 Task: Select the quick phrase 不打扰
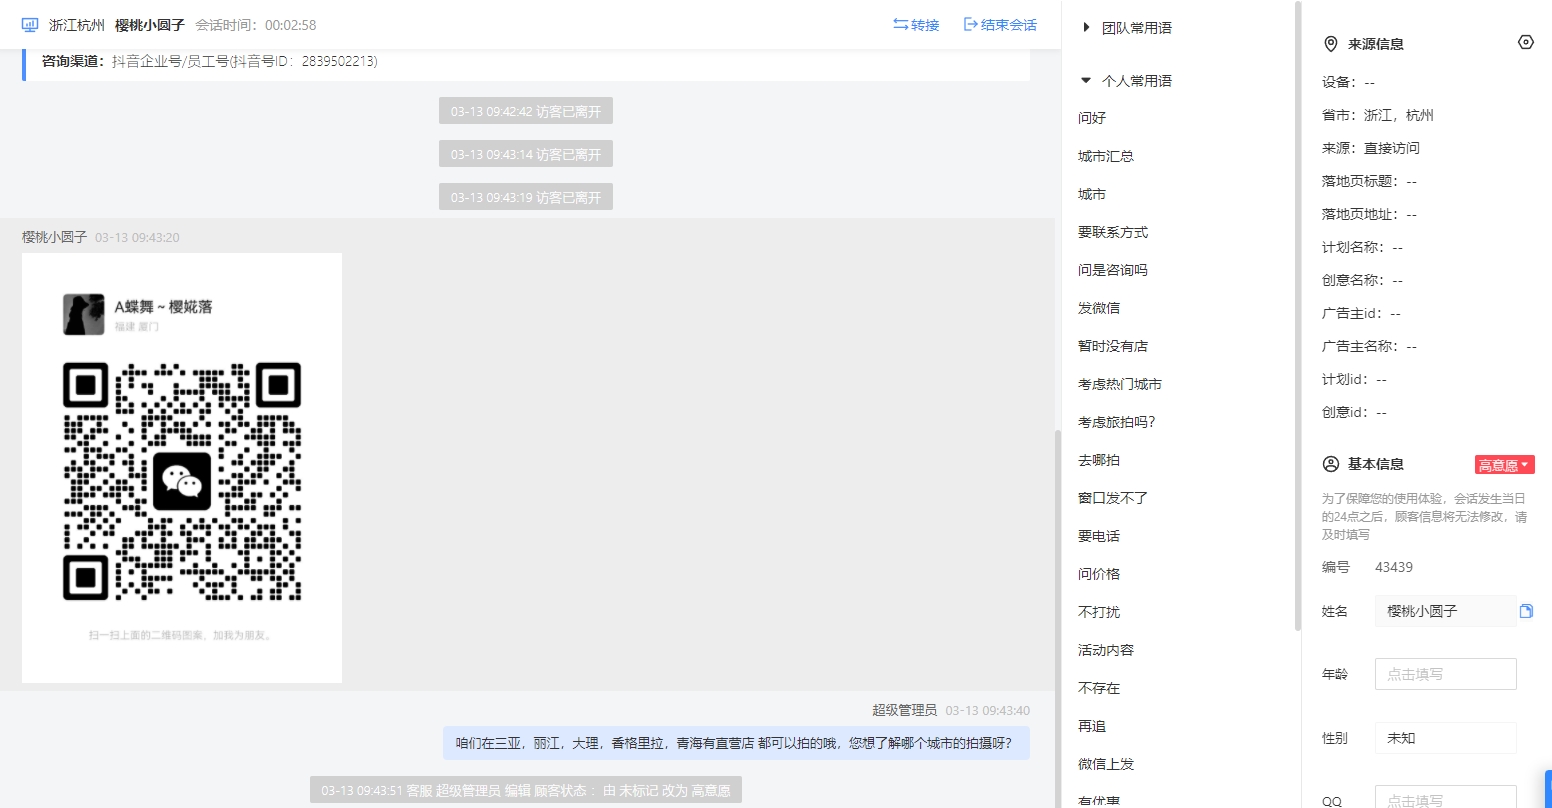tap(1099, 612)
